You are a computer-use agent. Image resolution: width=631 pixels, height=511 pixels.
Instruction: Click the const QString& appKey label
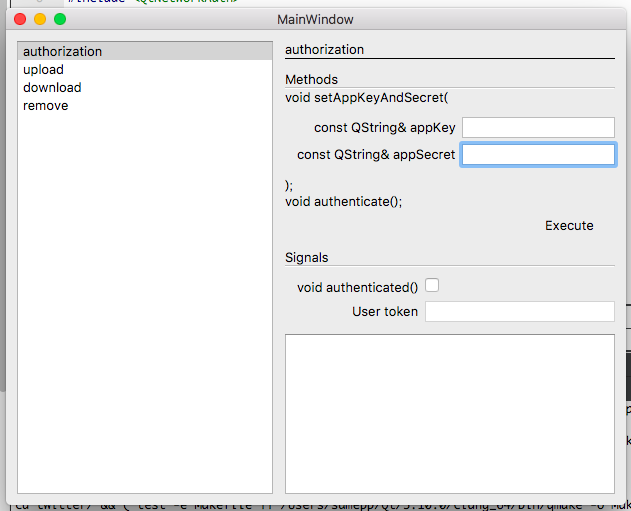pos(384,128)
